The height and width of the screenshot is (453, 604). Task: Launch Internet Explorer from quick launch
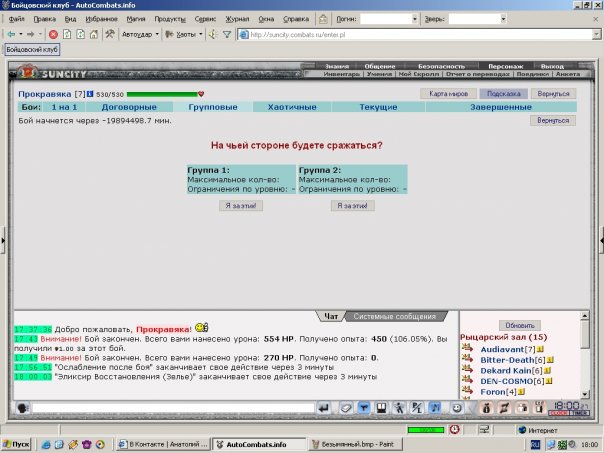click(x=46, y=444)
